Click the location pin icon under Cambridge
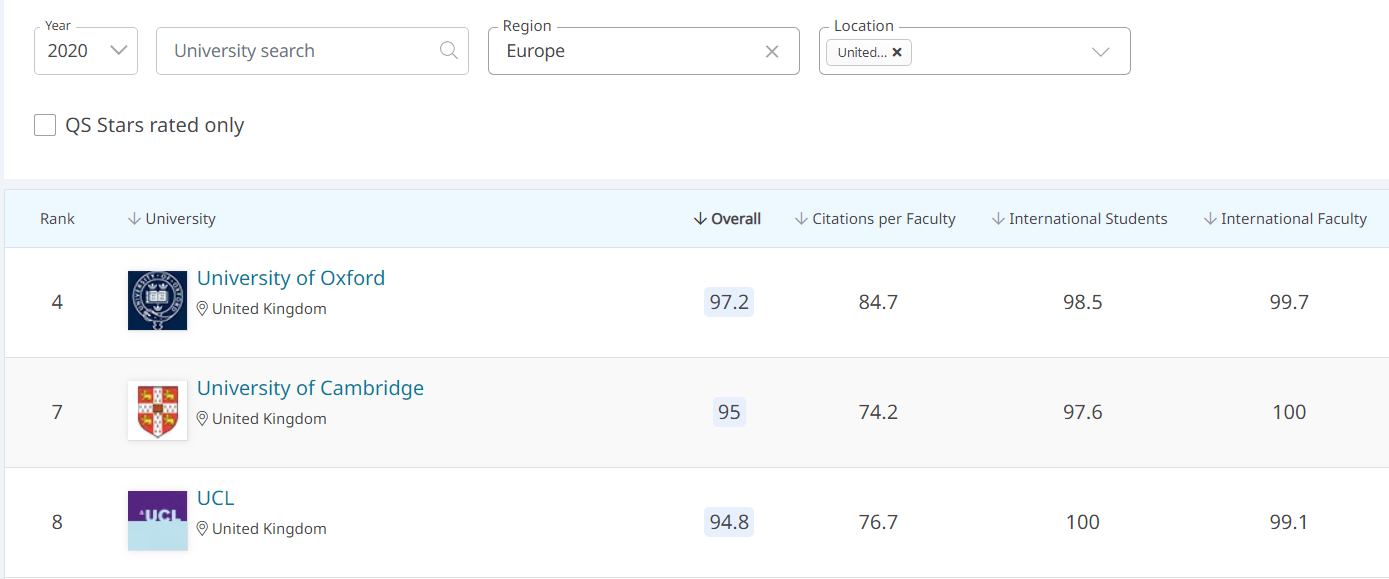Viewport: 1389px width, 579px height. coord(202,419)
